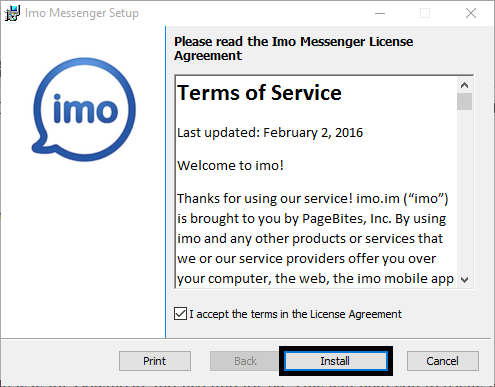
Task: Click the license text scrollbar thumb
Action: tap(464, 101)
